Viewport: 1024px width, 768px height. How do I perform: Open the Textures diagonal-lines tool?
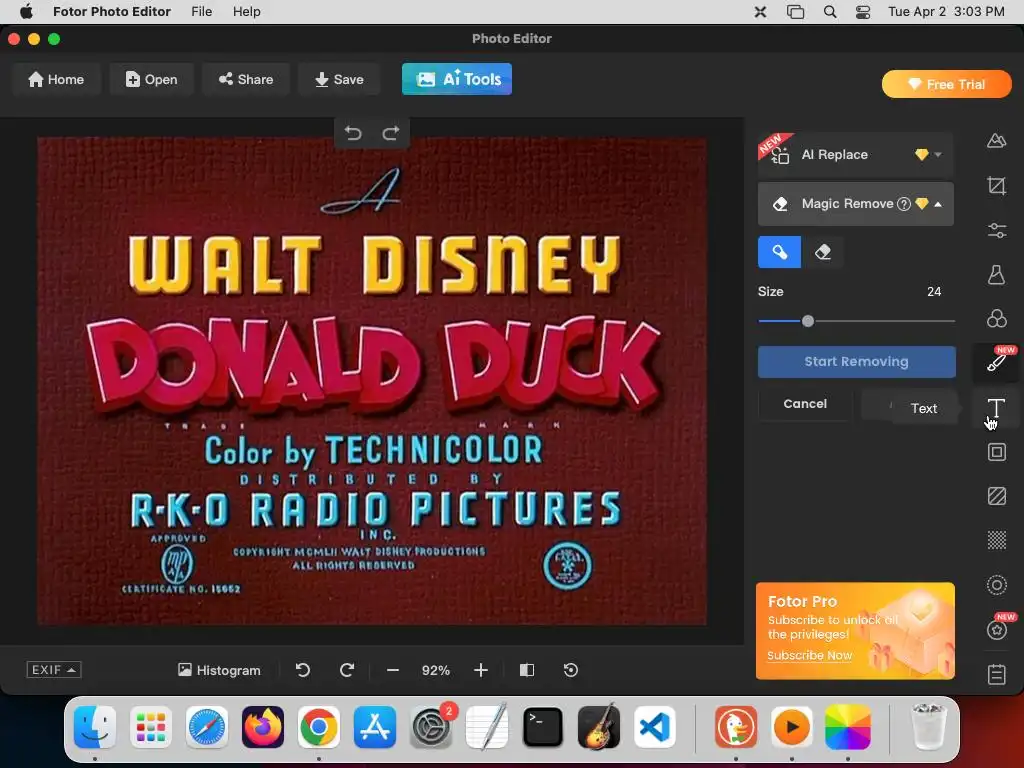996,496
